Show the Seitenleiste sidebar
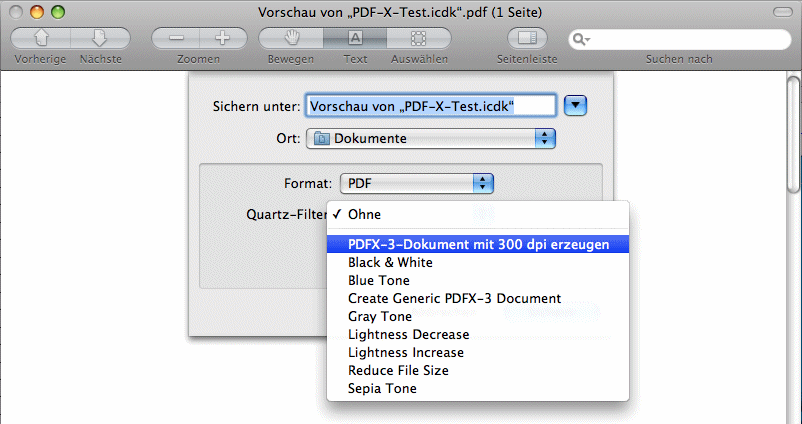The image size is (802, 424). (527, 38)
